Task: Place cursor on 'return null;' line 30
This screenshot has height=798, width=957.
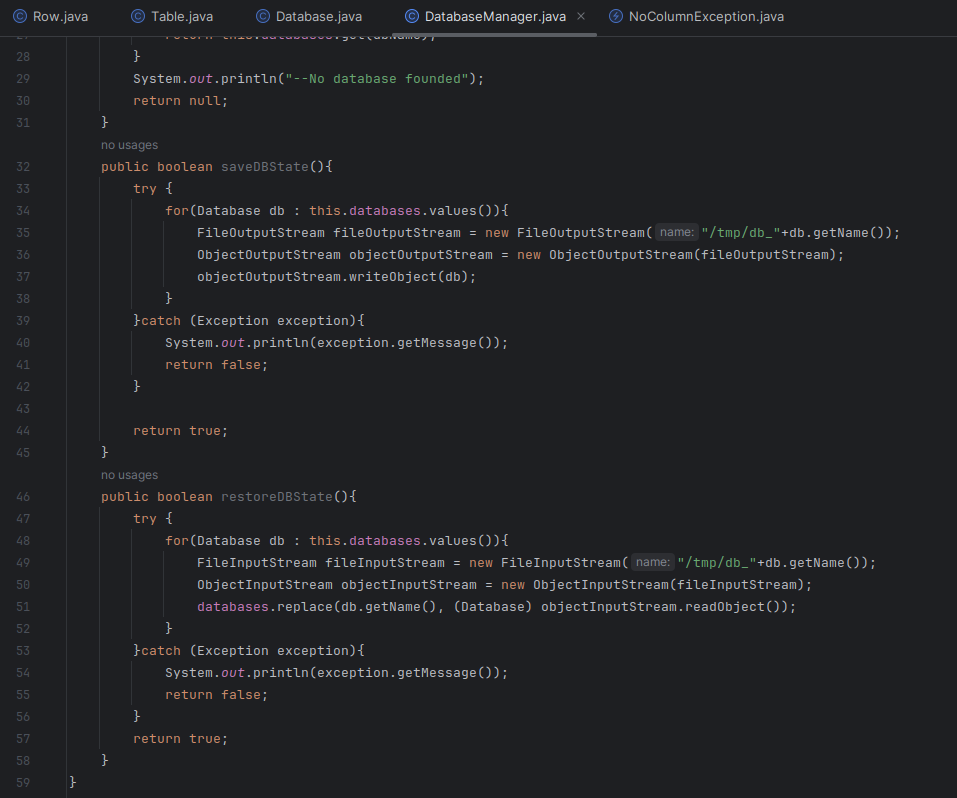Action: click(x=181, y=101)
